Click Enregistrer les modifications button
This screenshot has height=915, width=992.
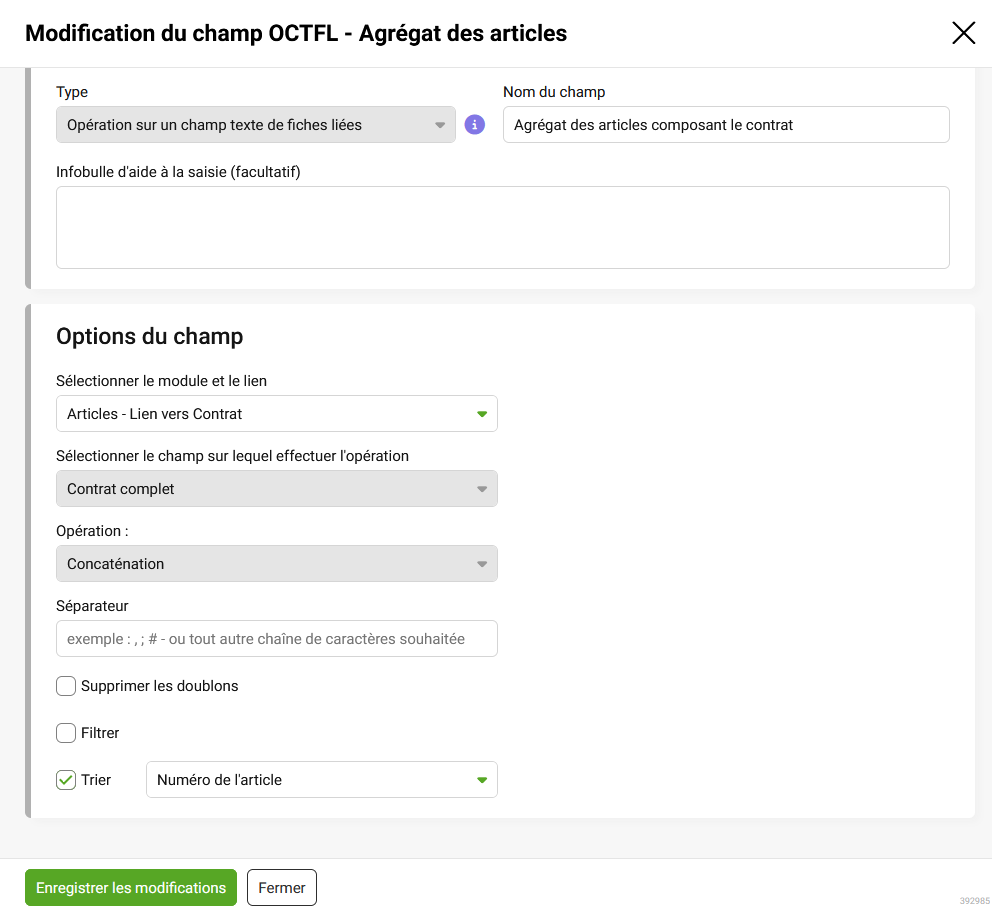[131, 888]
